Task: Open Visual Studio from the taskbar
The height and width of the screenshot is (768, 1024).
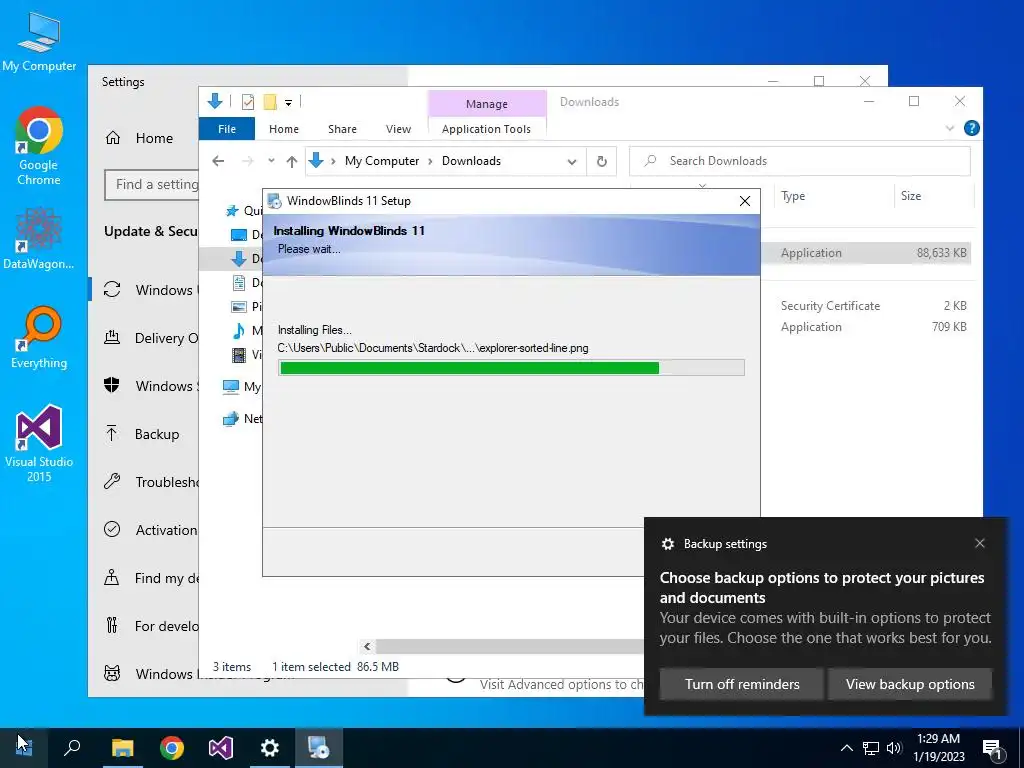Action: click(x=221, y=748)
